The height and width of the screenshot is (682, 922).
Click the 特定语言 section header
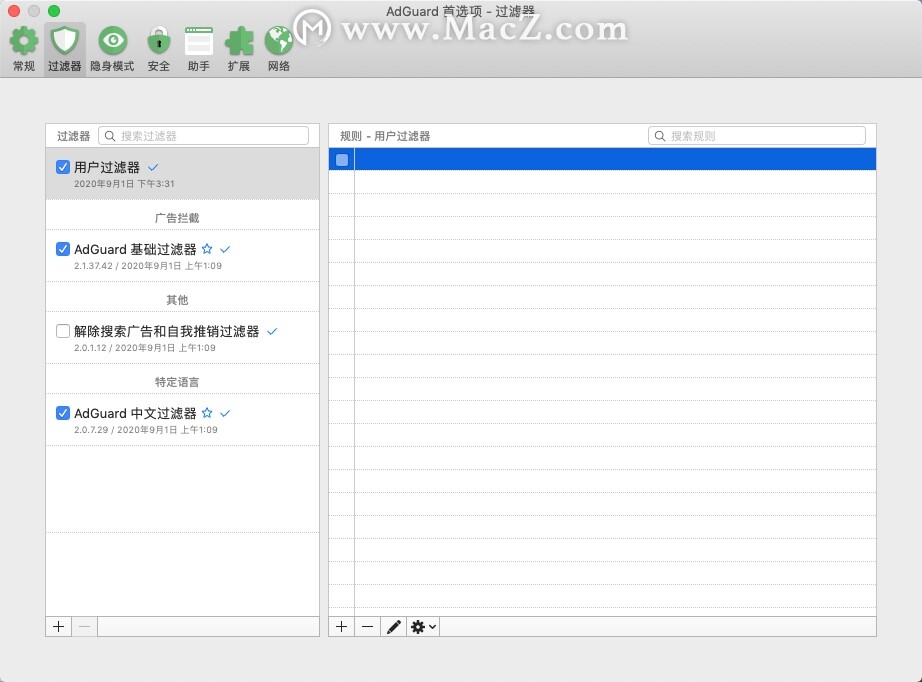pyautogui.click(x=177, y=382)
